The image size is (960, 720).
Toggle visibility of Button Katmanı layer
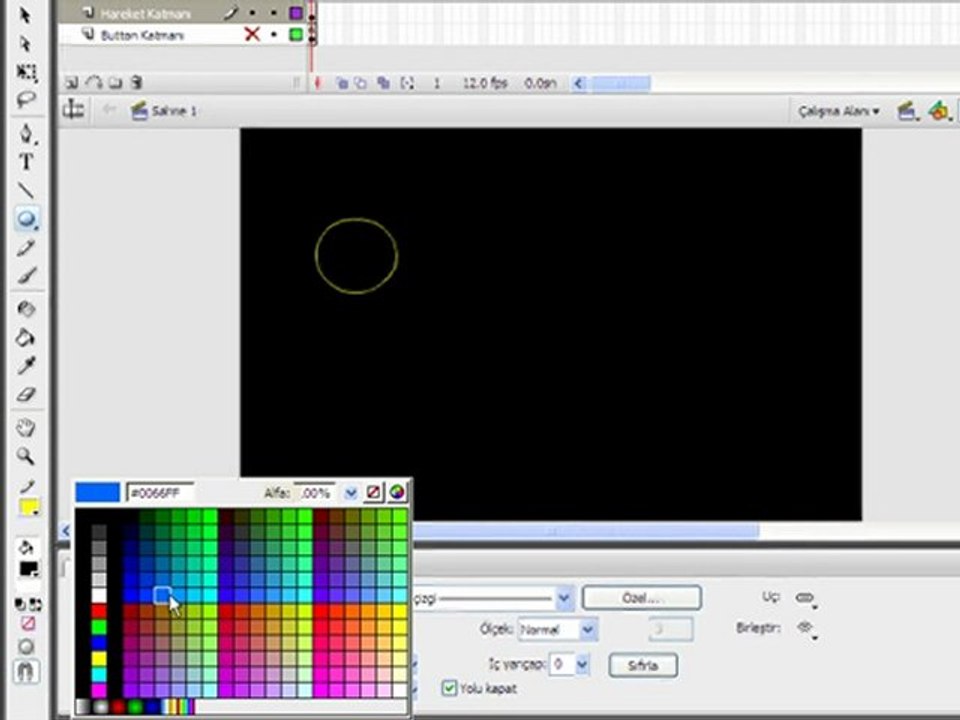252,35
